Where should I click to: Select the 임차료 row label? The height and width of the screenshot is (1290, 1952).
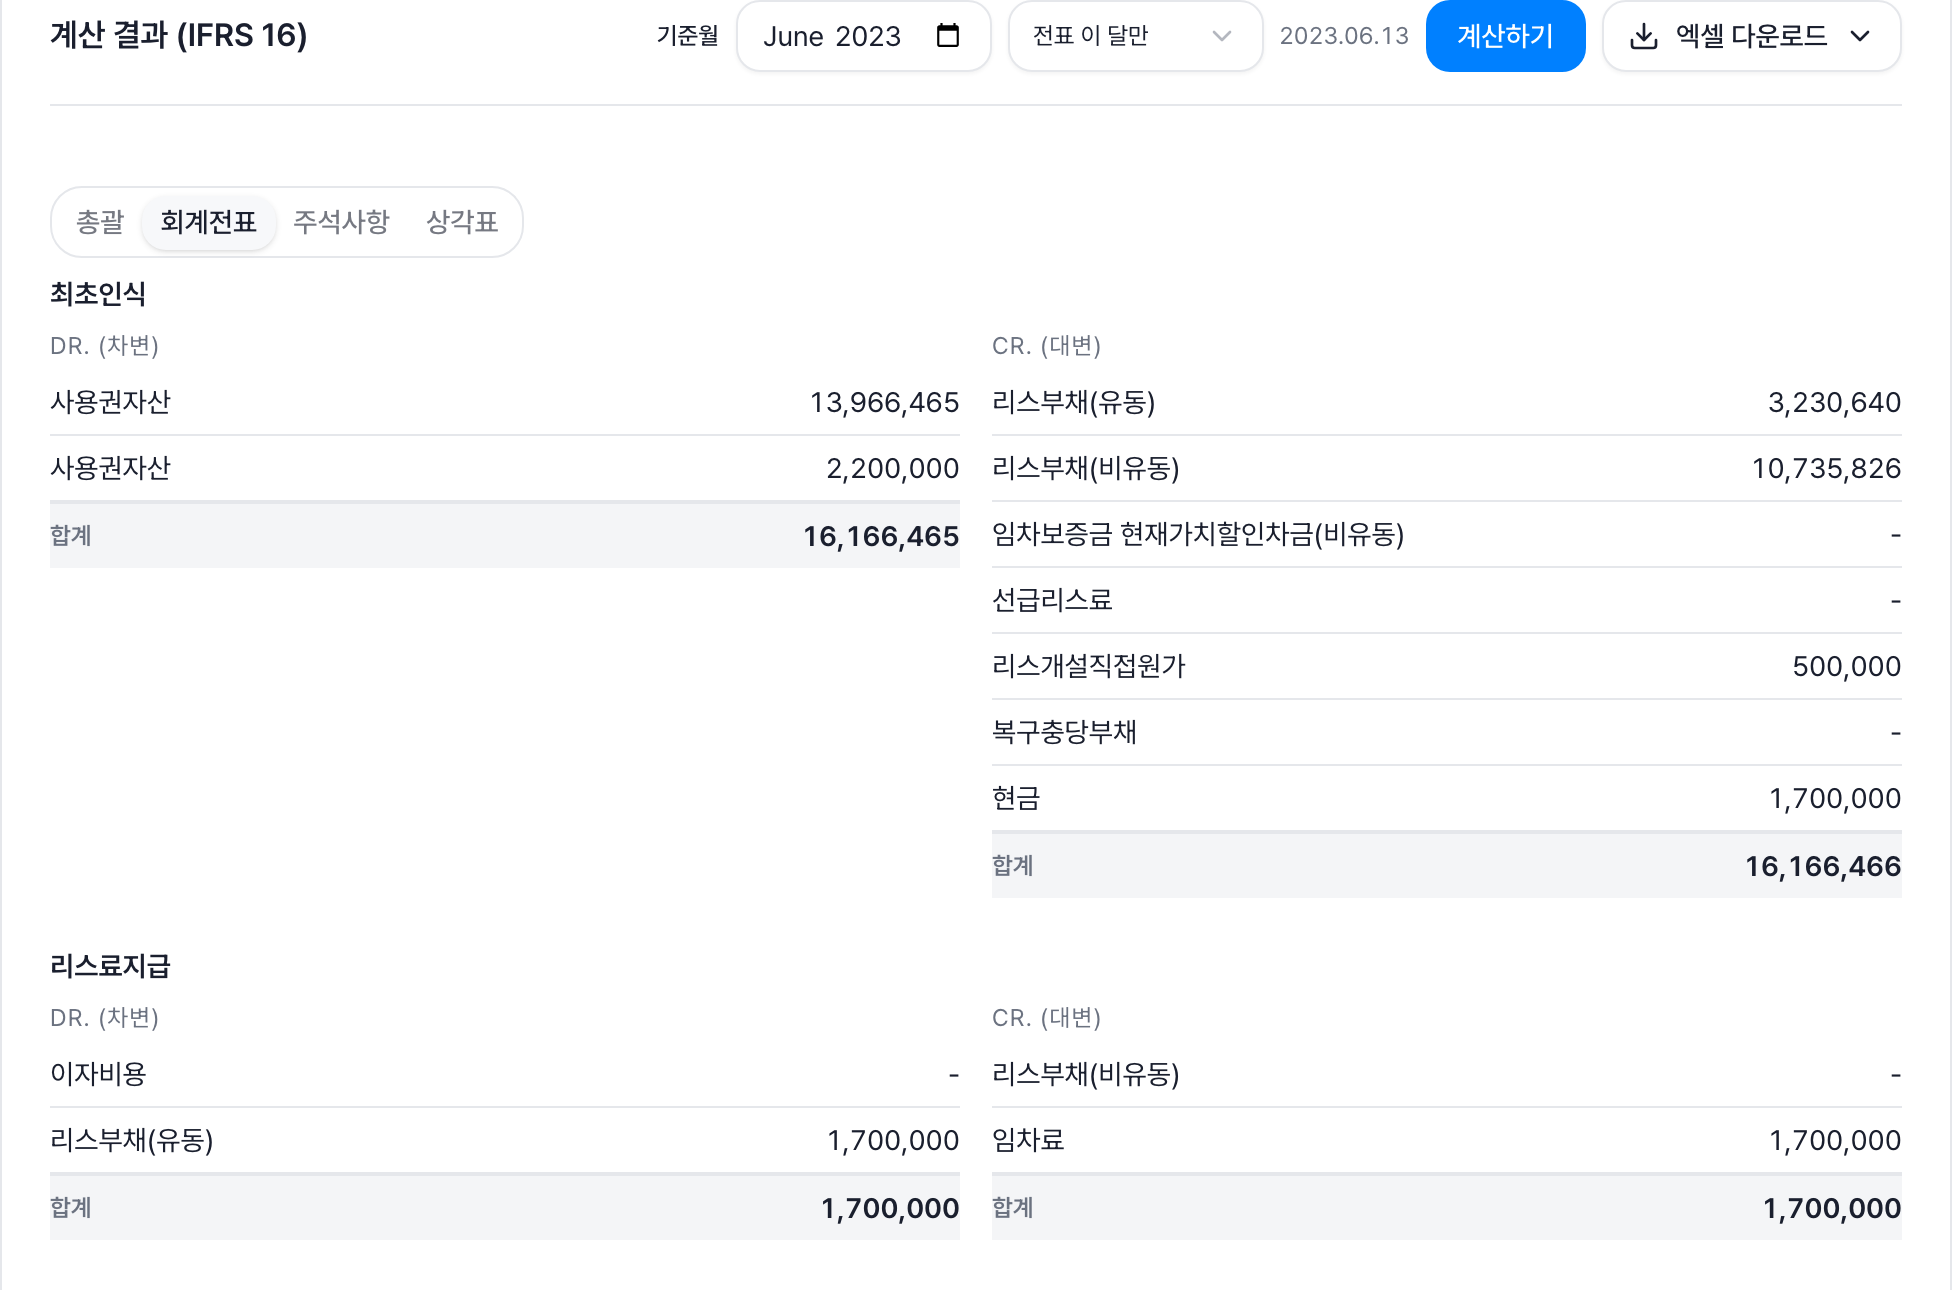pos(1028,1140)
